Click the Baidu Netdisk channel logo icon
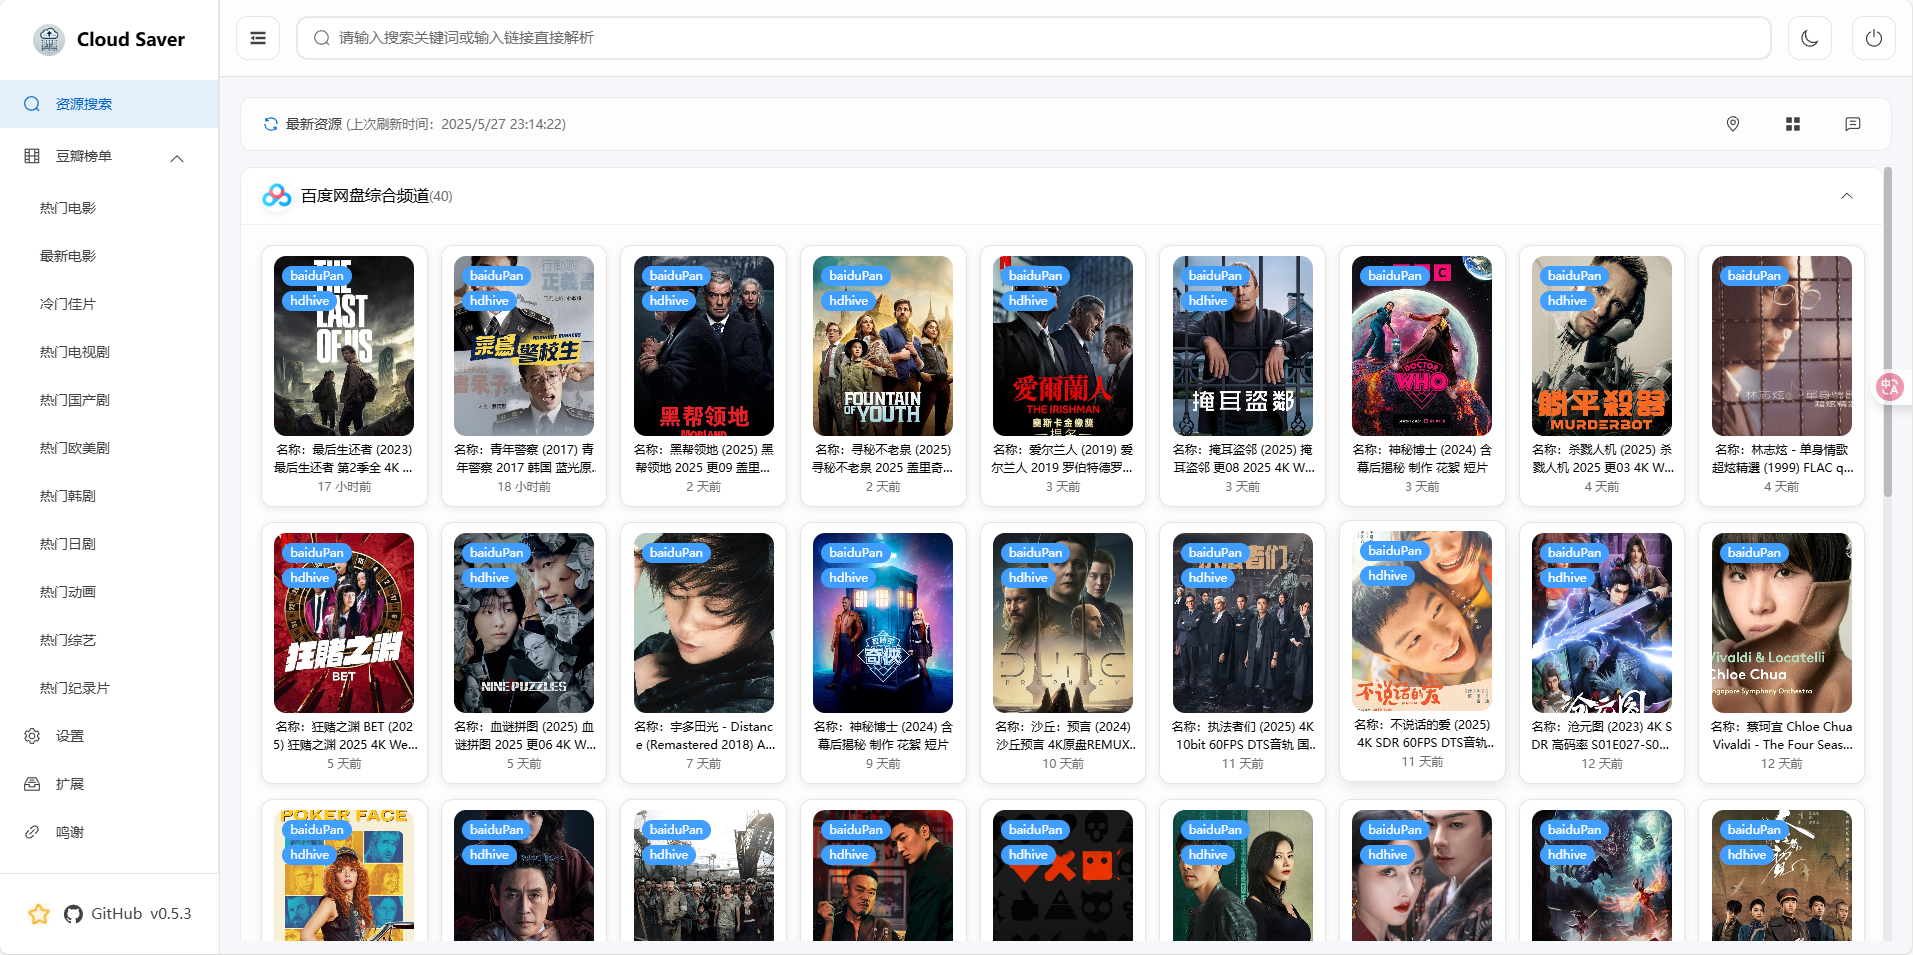1913x955 pixels. tap(277, 196)
